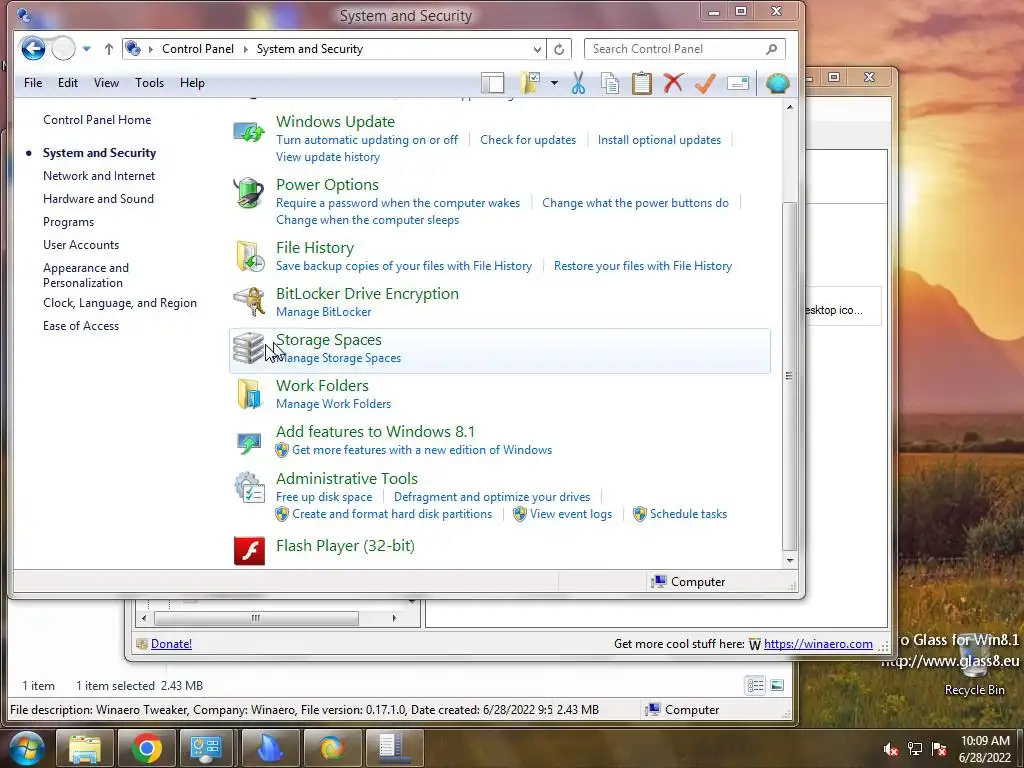Click the orange checkmark toolbar icon
The image size is (1024, 768).
(x=705, y=83)
